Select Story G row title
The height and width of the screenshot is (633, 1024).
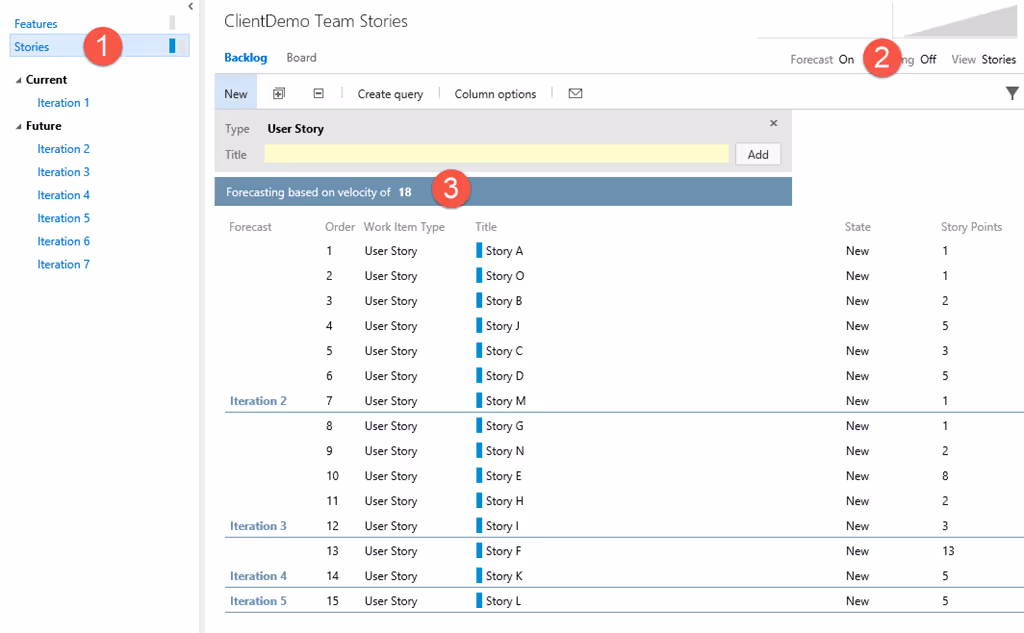tap(505, 426)
